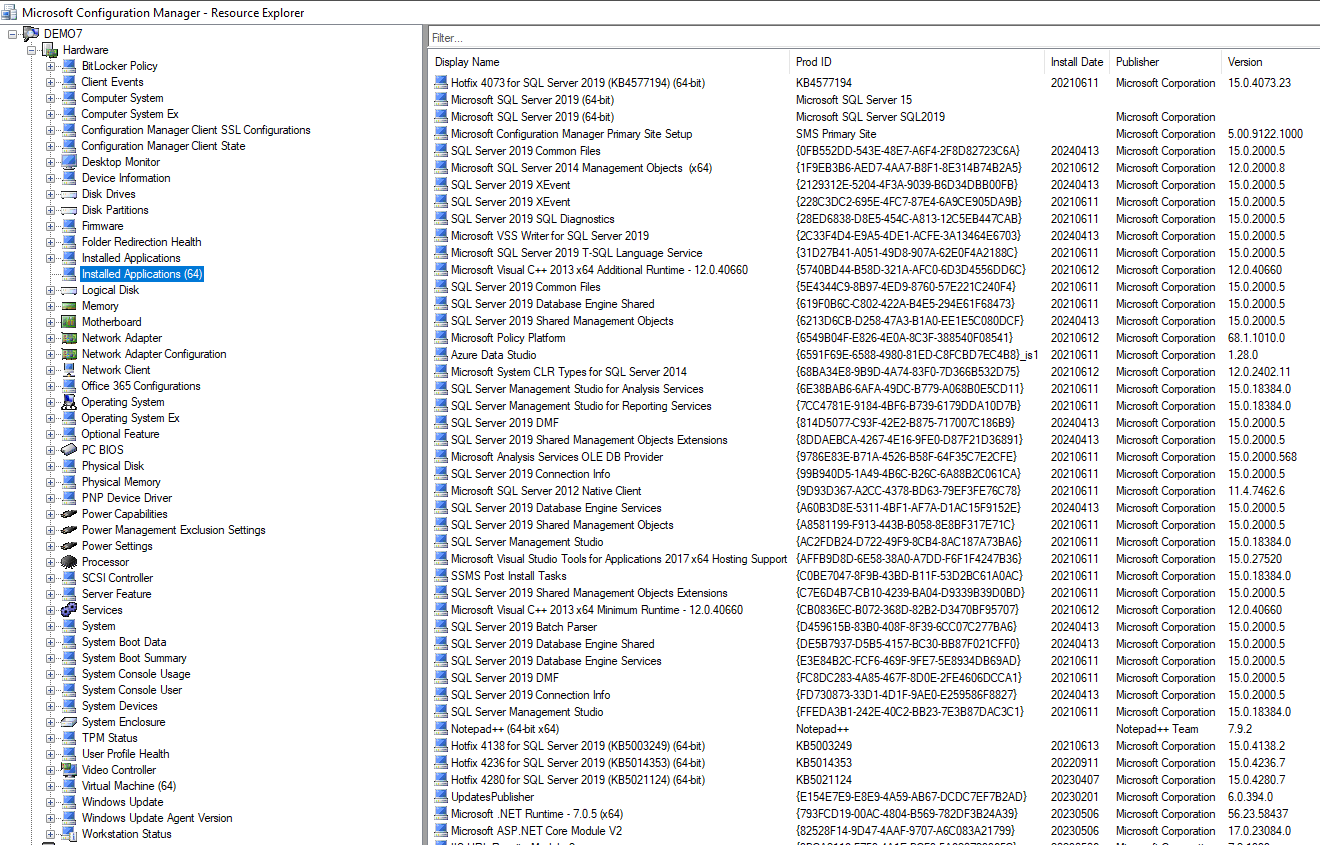Image resolution: width=1320 pixels, height=845 pixels.
Task: Expand the Firmware node
Action: pos(51,226)
